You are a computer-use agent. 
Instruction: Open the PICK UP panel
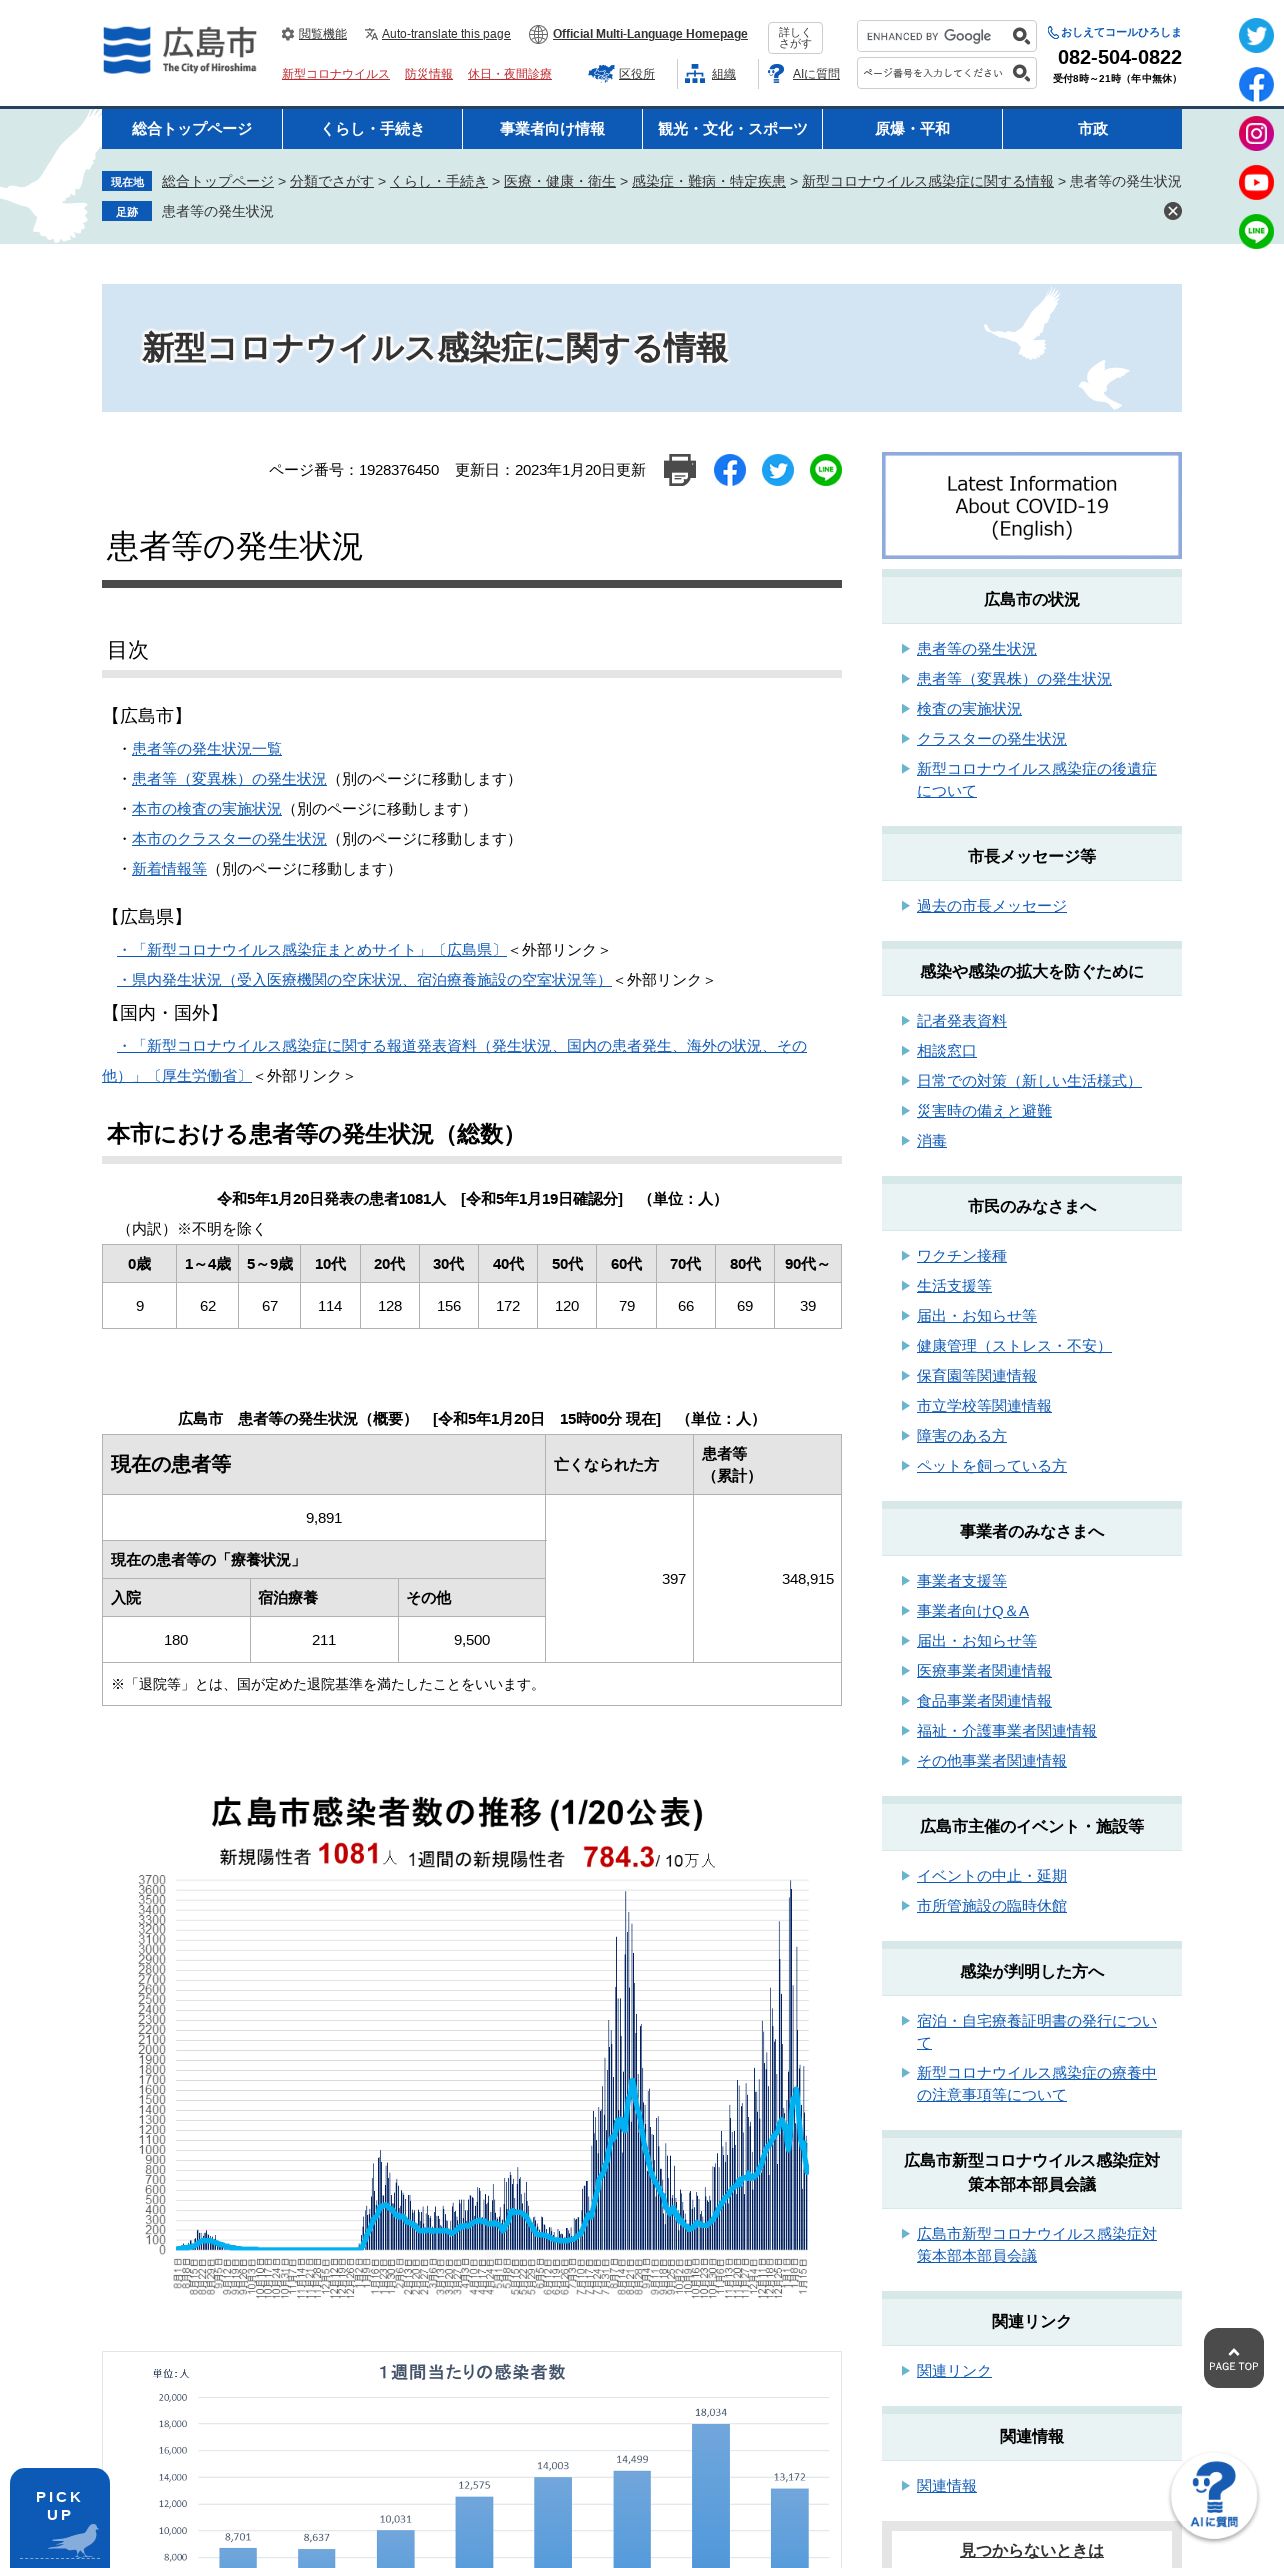60,2518
